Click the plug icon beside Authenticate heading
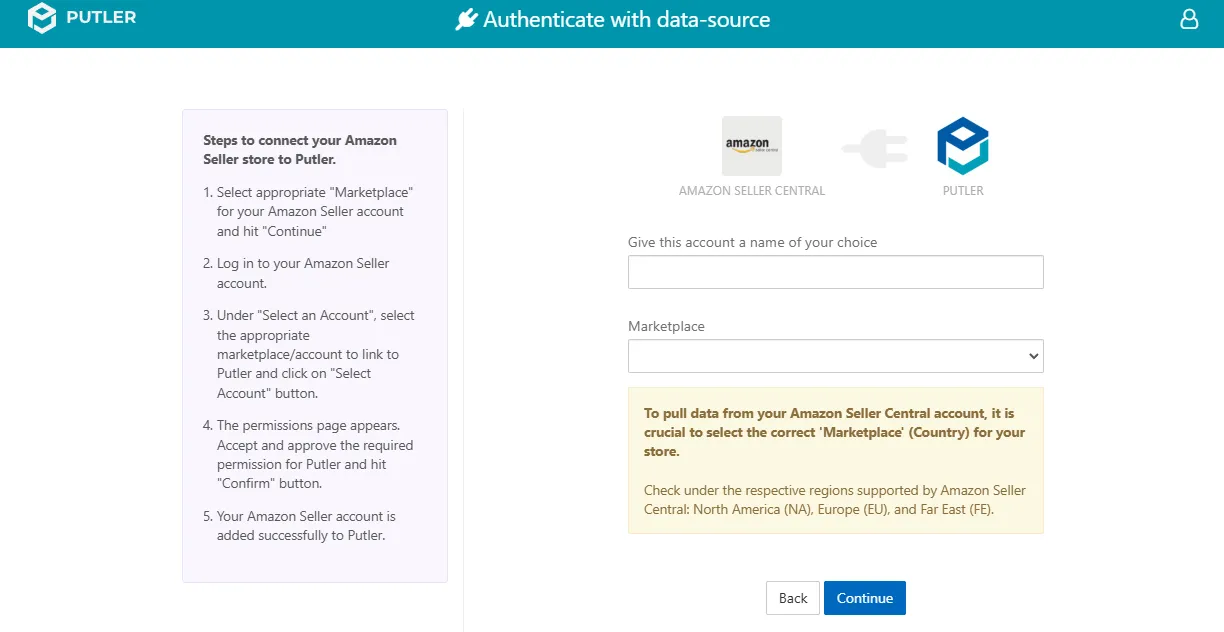This screenshot has height=632, width=1224. click(466, 20)
